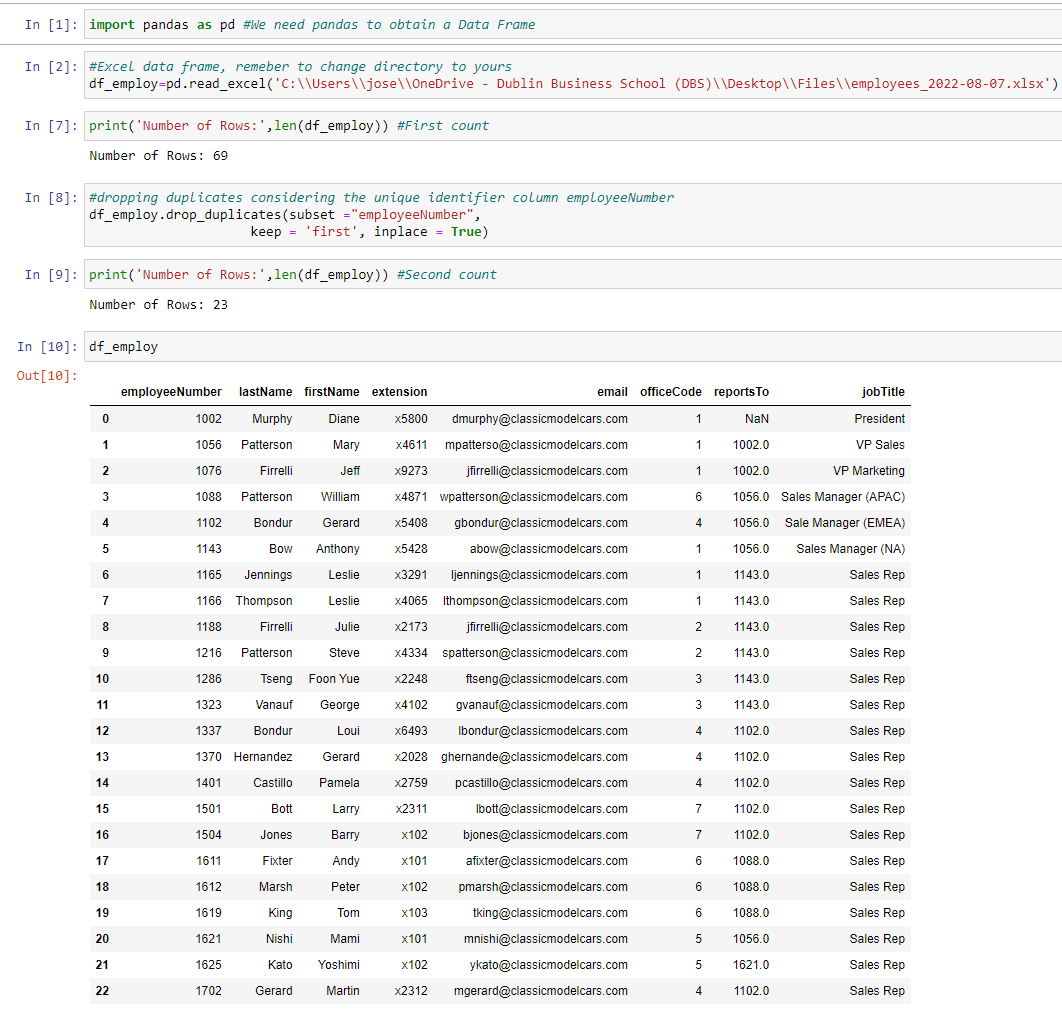Click email pmarsh@classicmodelcars.com
This screenshot has height=1017, width=1062.
(543, 887)
